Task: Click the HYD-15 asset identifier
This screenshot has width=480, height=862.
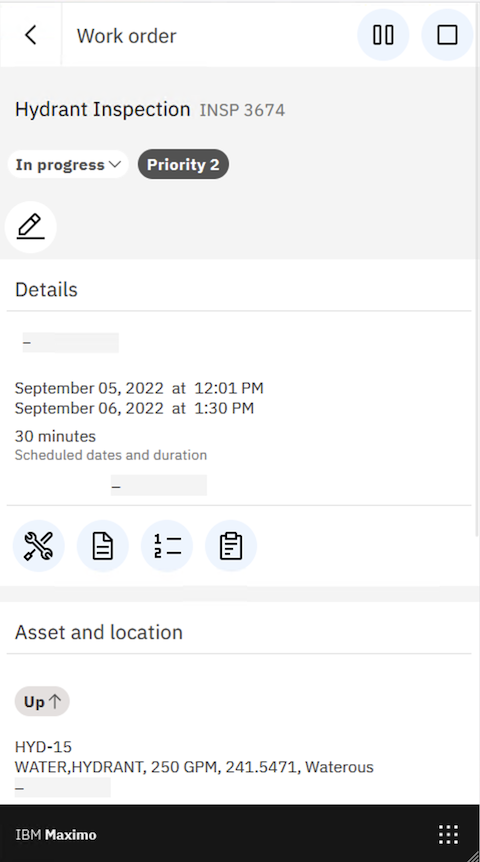Action: tap(43, 747)
